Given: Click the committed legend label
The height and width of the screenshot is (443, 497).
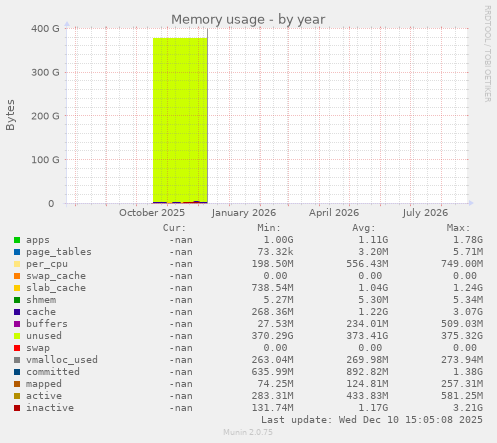Looking at the screenshot, I should click(53, 372).
